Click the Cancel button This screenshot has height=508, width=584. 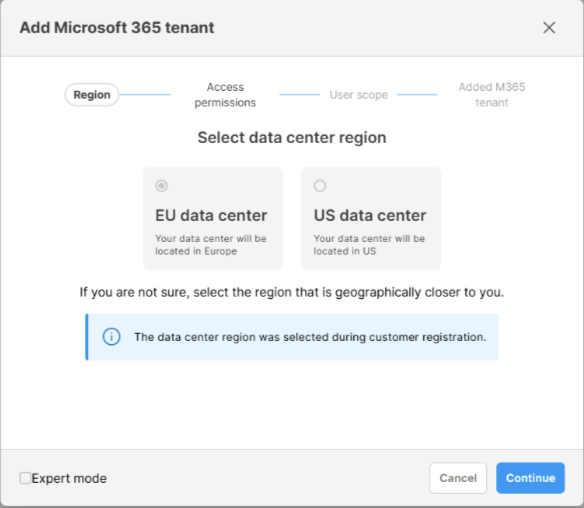point(458,478)
